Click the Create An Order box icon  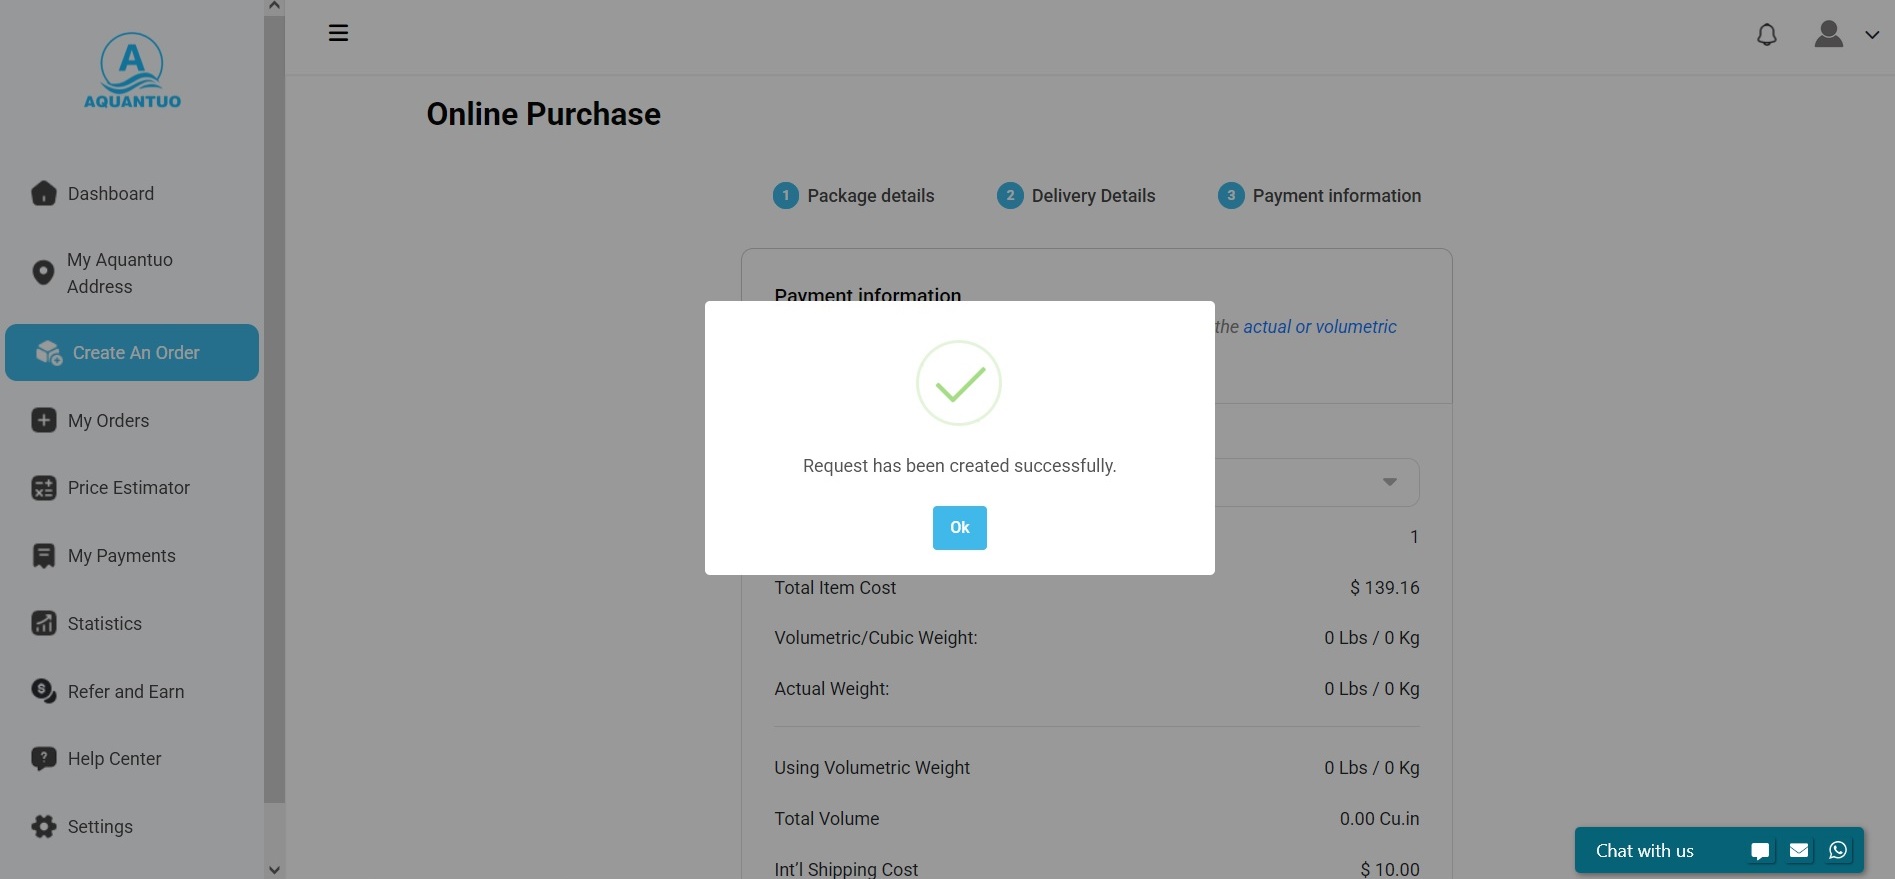(x=49, y=352)
